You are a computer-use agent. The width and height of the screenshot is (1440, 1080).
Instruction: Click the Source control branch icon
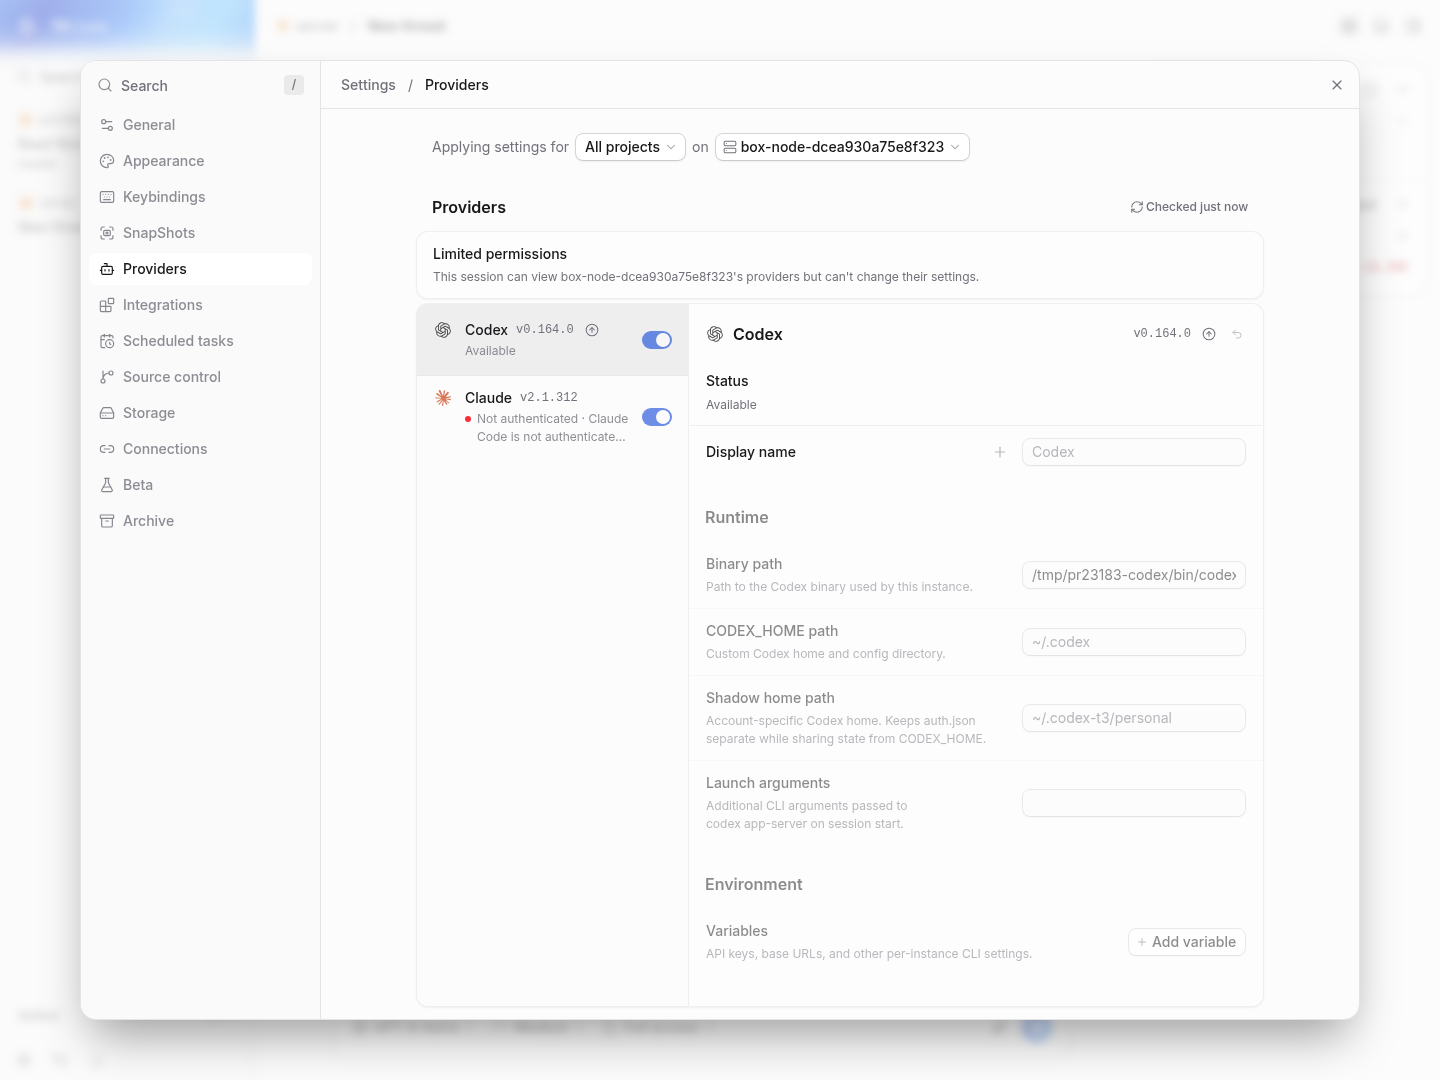107,377
